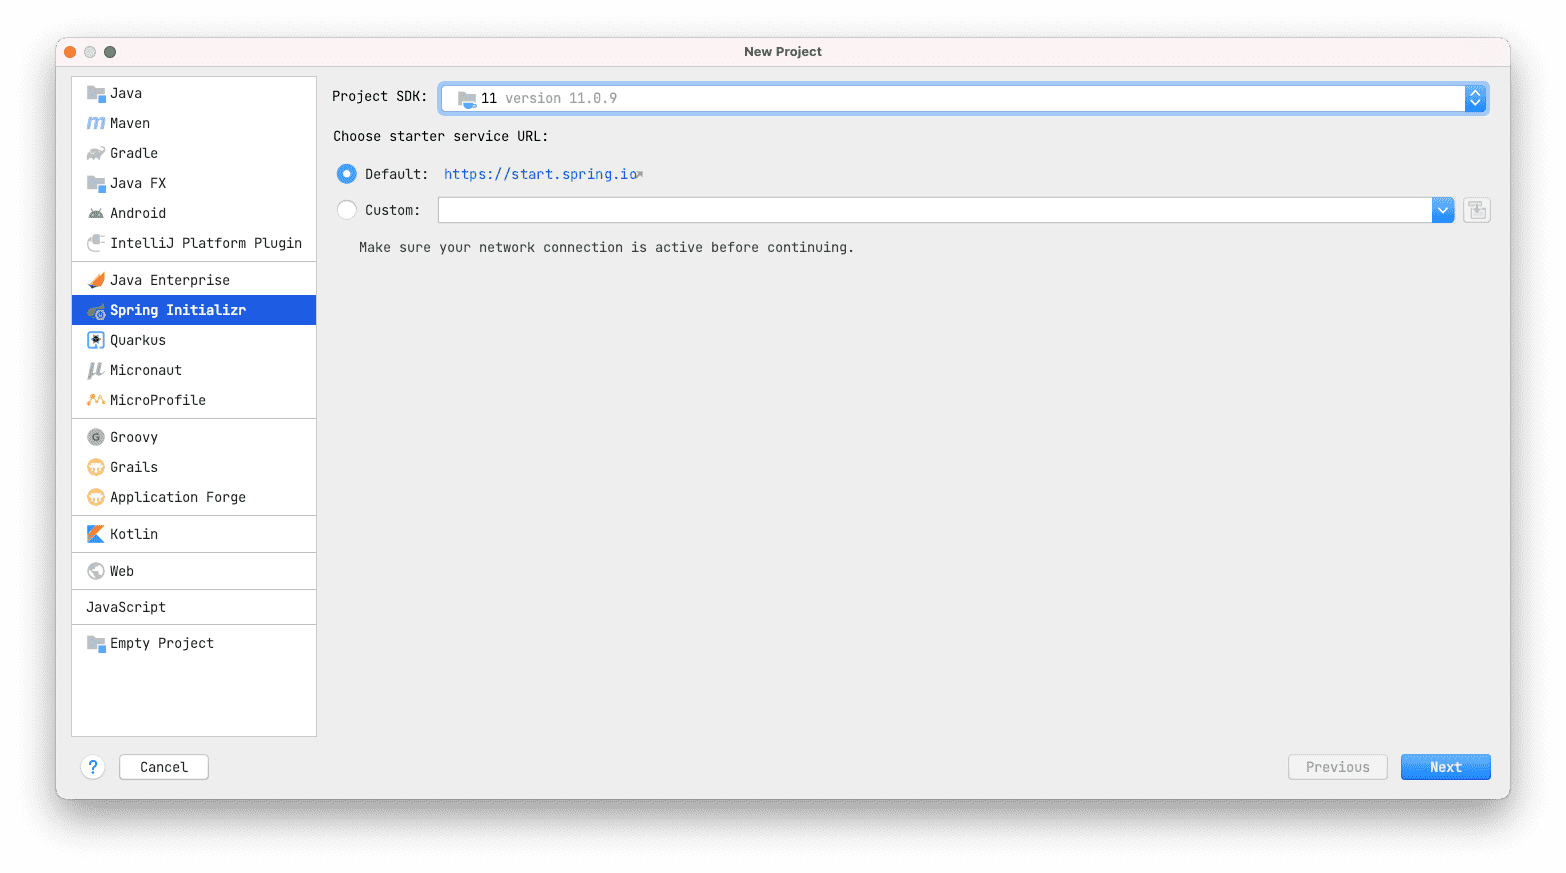1566x873 pixels.
Task: Enable the Custom starter service URL
Action: click(346, 210)
